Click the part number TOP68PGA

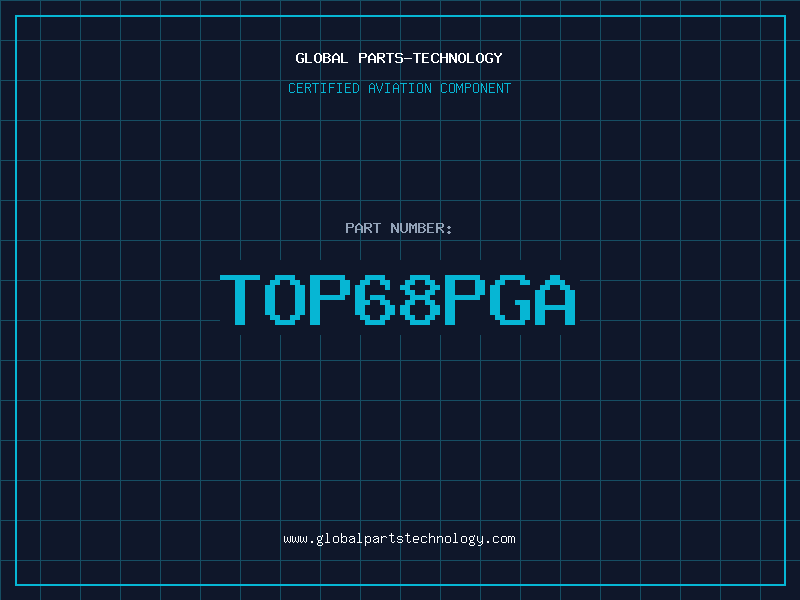(x=398, y=299)
